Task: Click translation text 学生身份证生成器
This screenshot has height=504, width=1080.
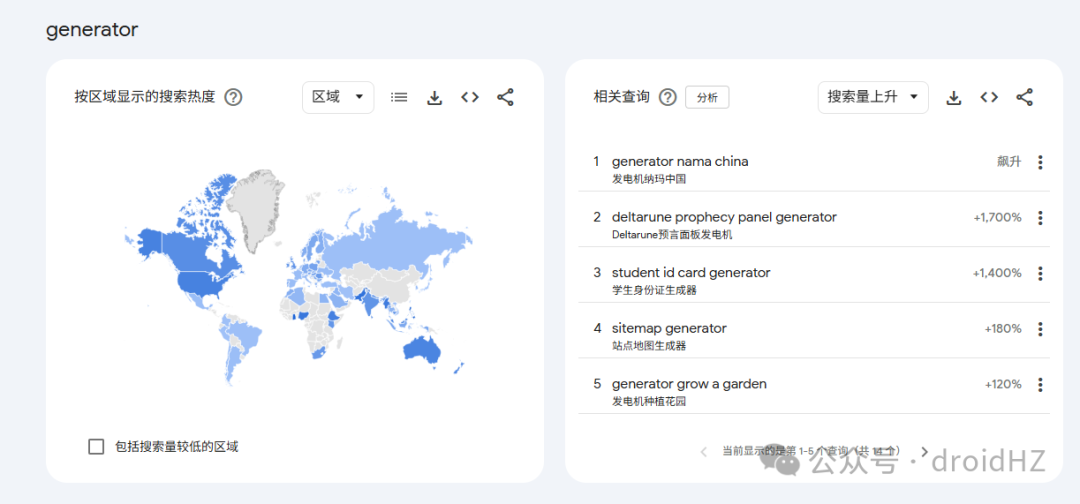Action: pyautogui.click(x=654, y=291)
